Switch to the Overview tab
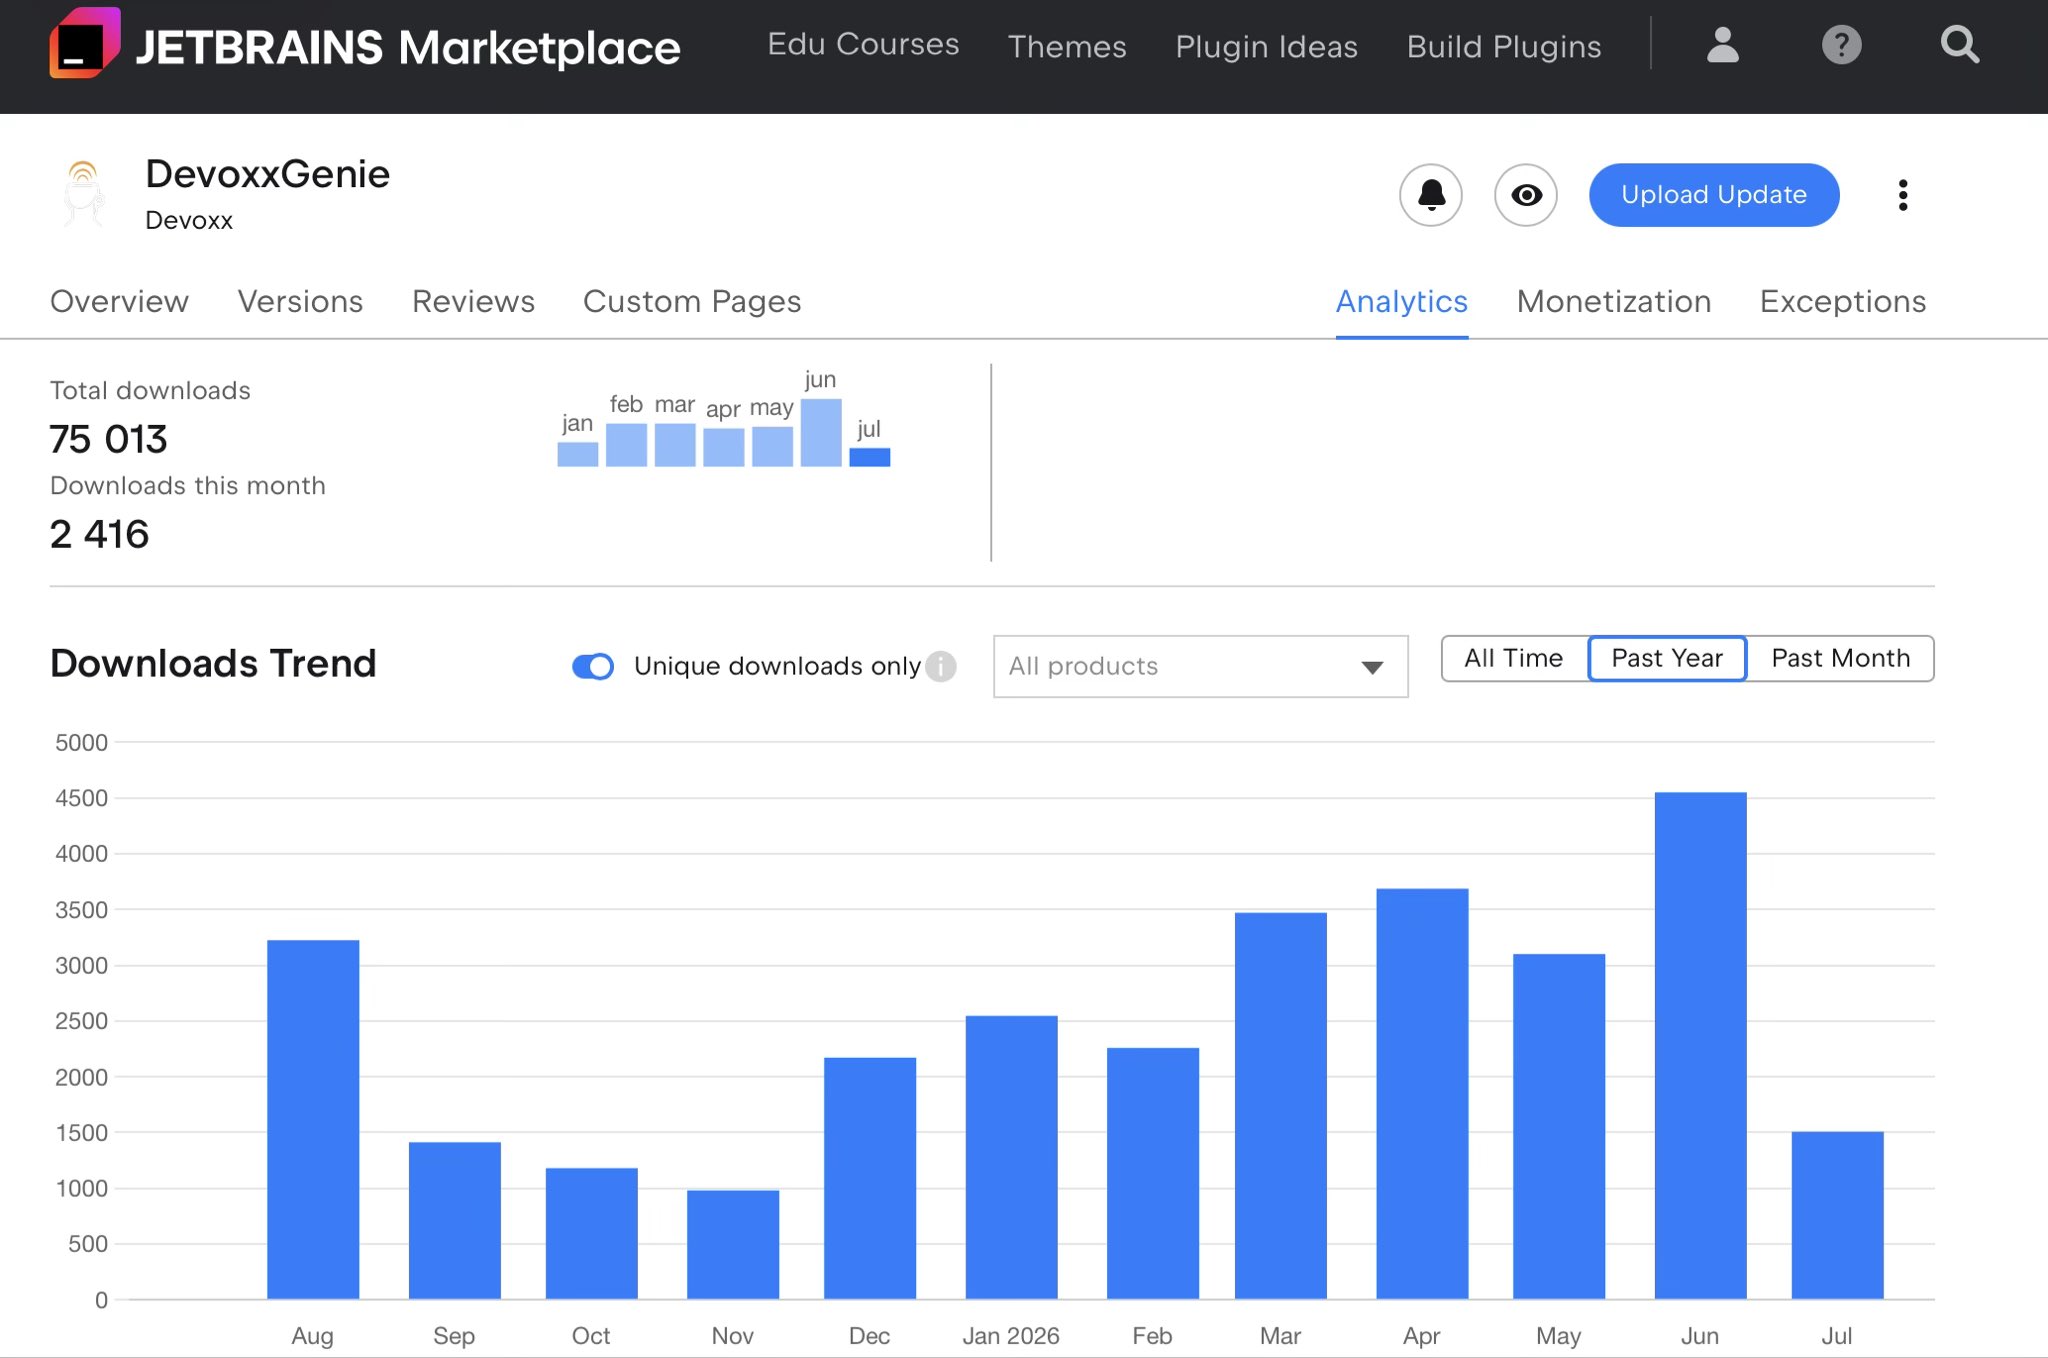 (119, 301)
